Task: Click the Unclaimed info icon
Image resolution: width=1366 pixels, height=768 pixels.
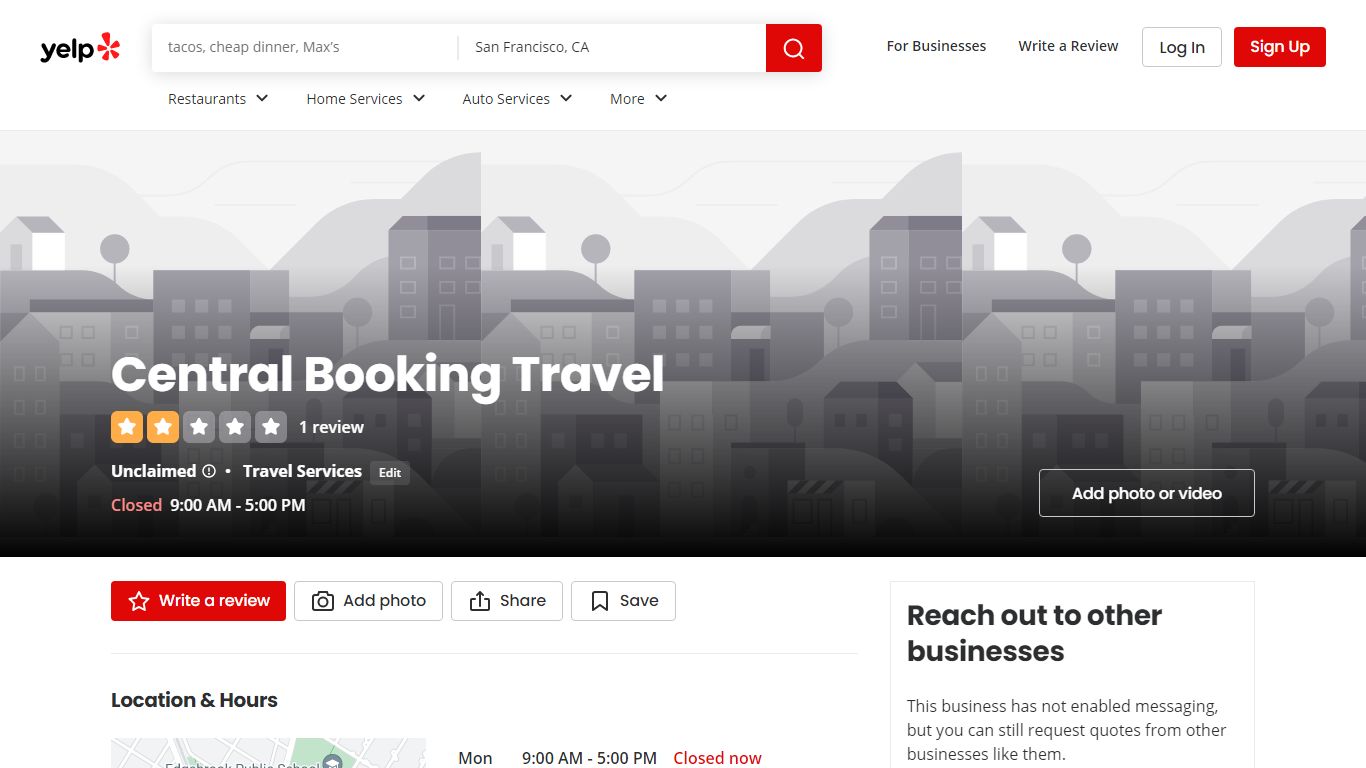Action: point(209,471)
